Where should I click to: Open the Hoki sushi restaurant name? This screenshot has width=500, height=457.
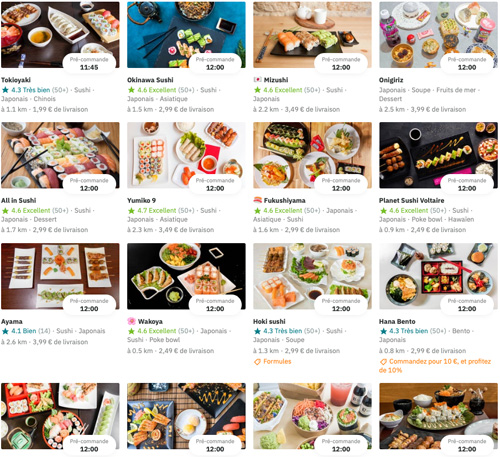[x=269, y=321]
